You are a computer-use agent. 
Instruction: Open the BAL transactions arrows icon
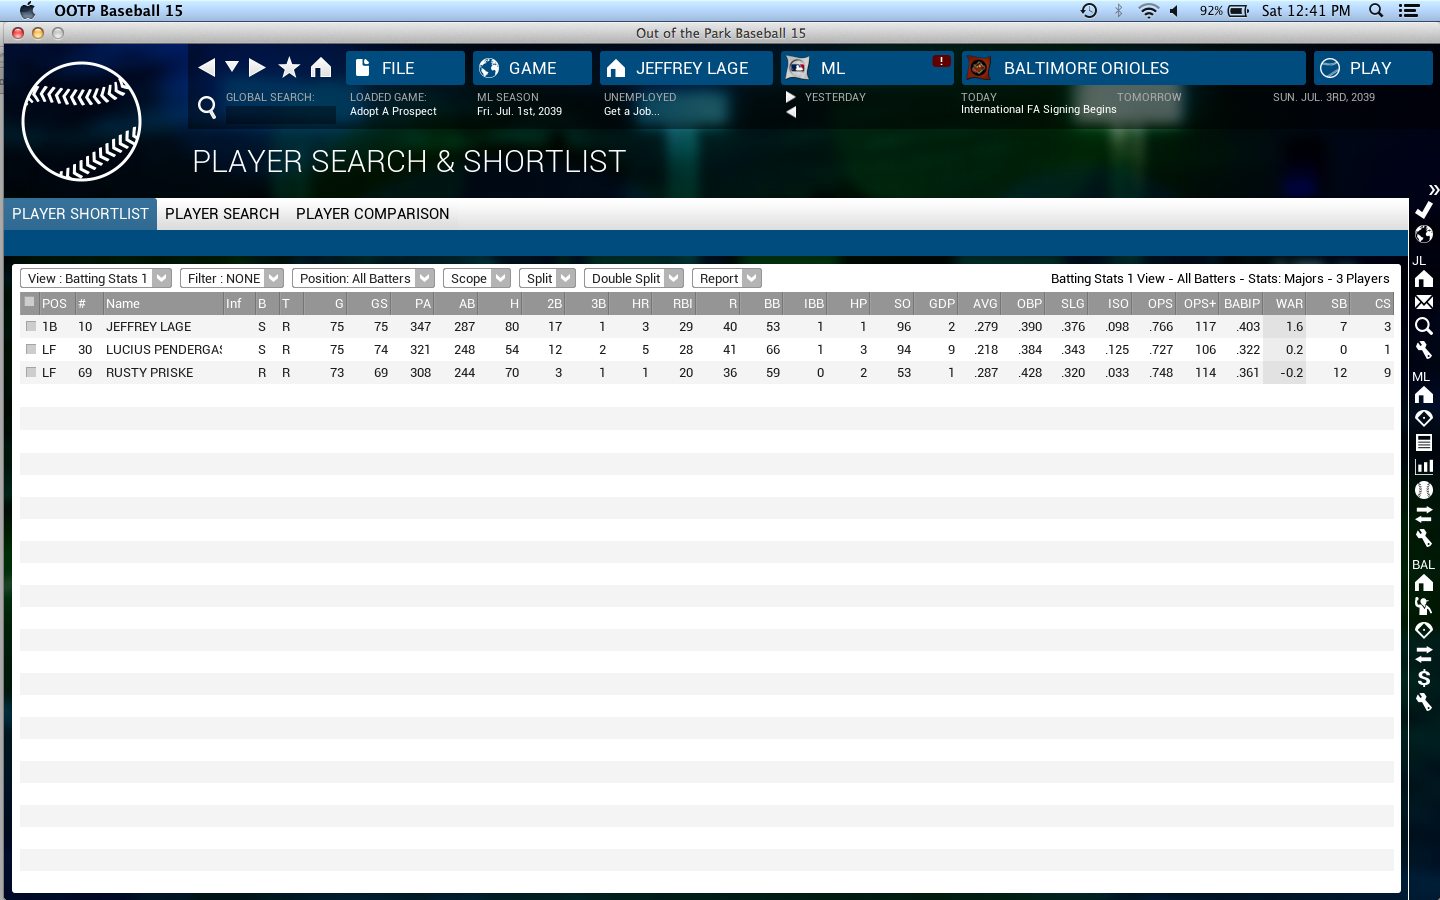coord(1424,654)
